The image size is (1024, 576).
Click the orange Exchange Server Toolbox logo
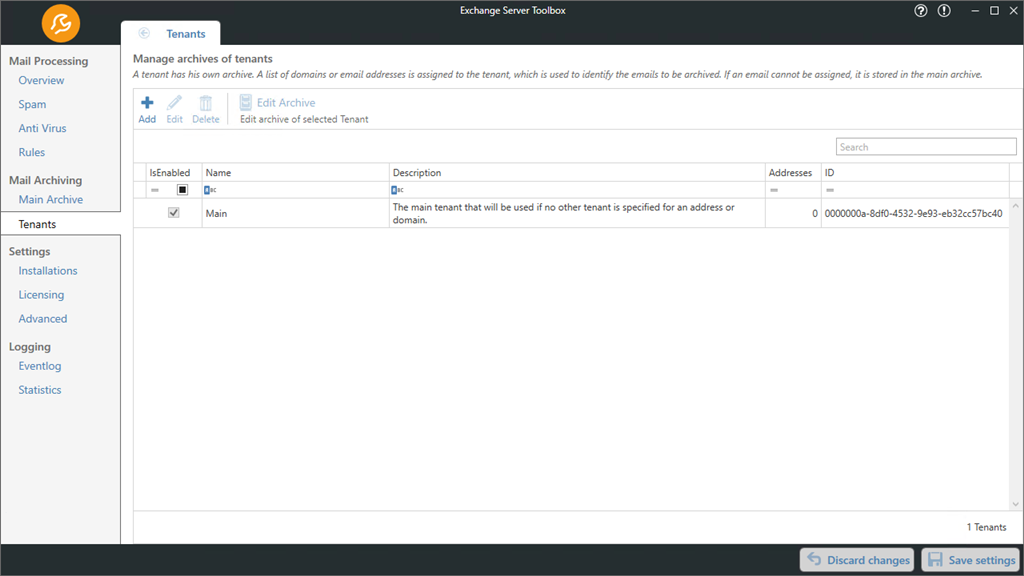61,24
